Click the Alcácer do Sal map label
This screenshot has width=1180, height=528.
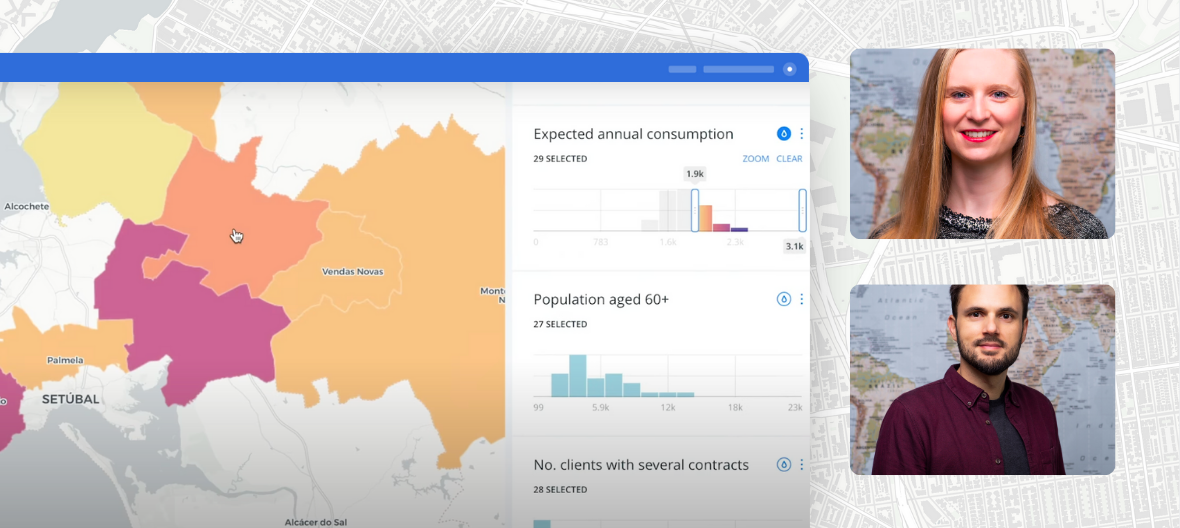pyautogui.click(x=314, y=522)
